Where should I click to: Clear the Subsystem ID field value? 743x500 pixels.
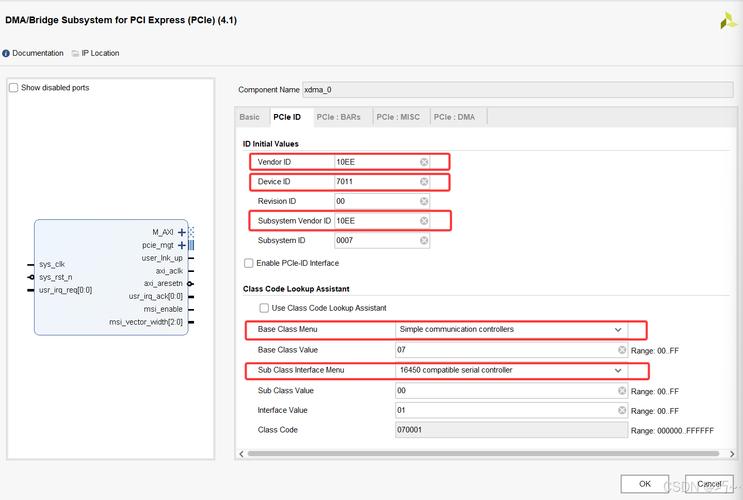(x=424, y=240)
